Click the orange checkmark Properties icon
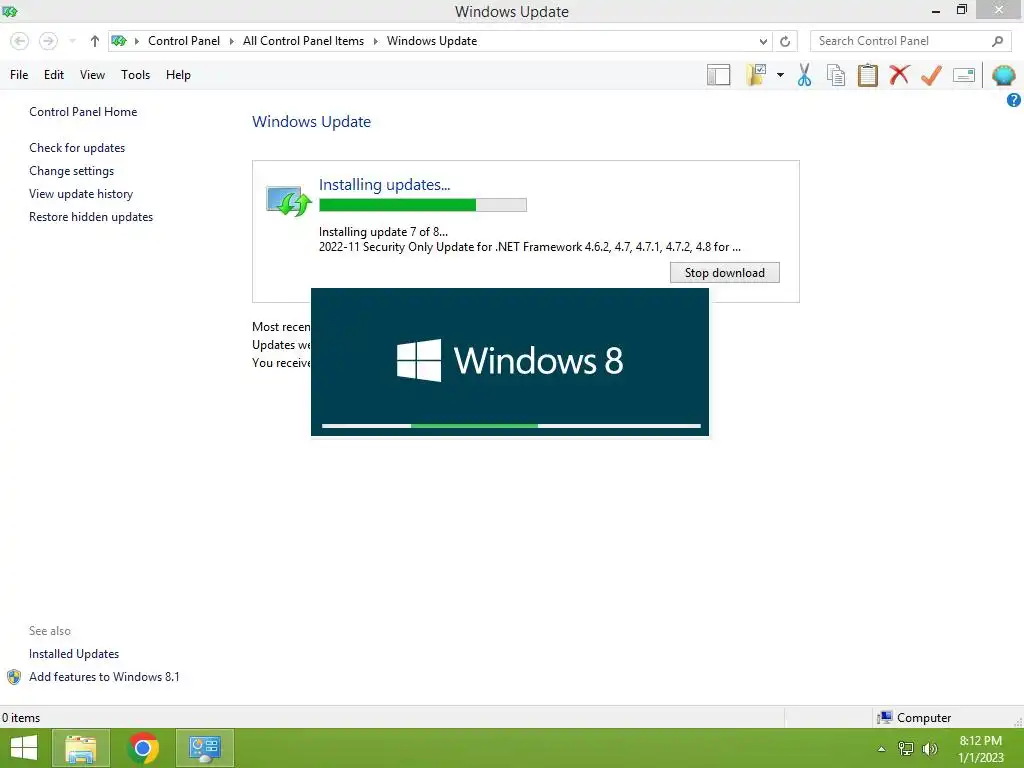 point(931,75)
